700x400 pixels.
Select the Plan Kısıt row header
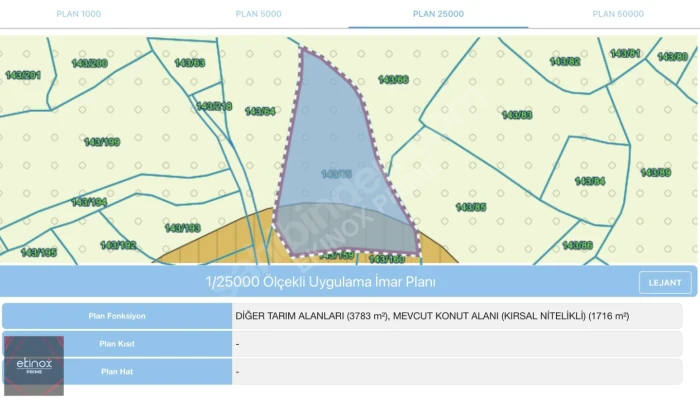click(x=117, y=344)
